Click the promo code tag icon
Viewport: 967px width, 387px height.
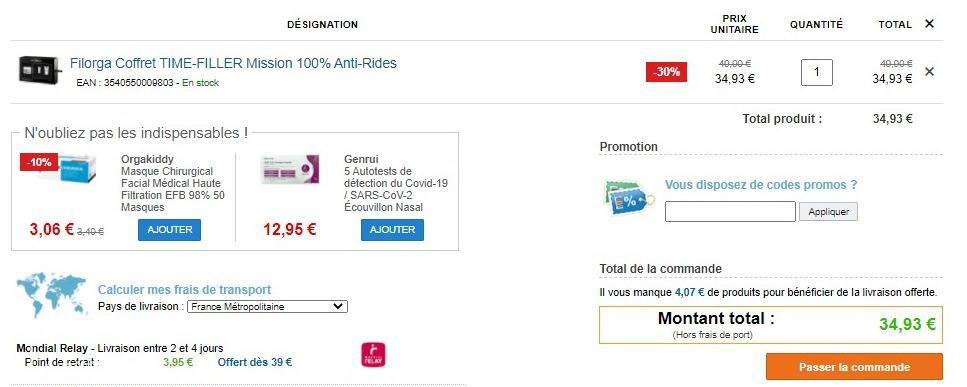point(629,198)
